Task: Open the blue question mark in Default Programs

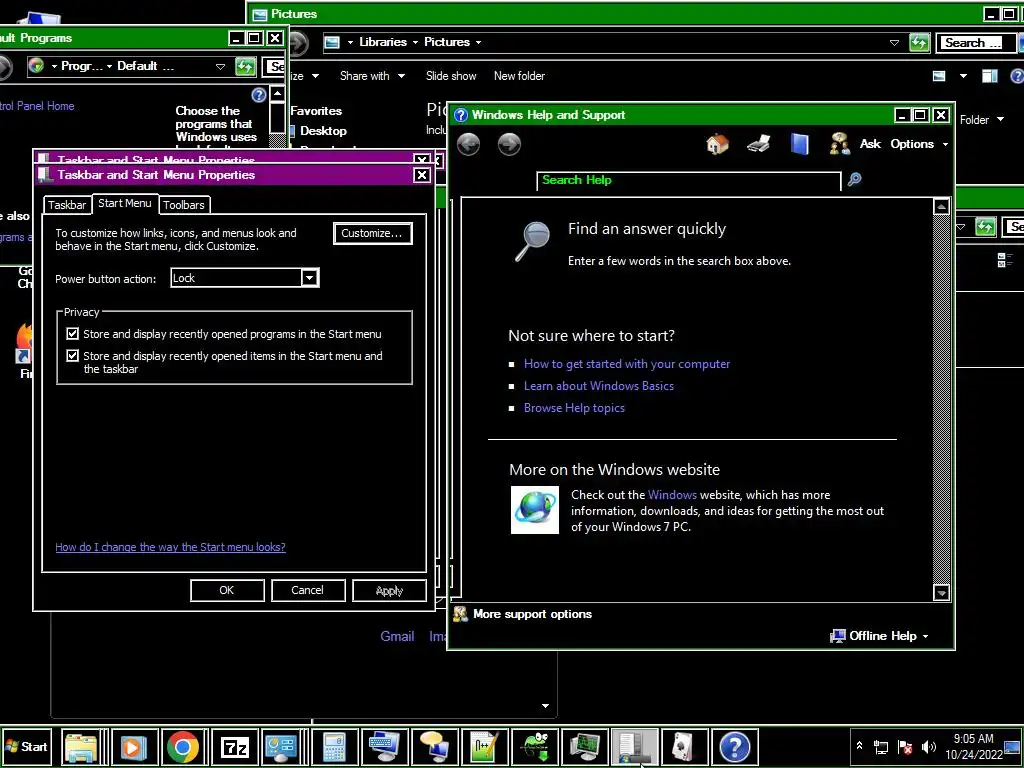Action: click(x=259, y=95)
